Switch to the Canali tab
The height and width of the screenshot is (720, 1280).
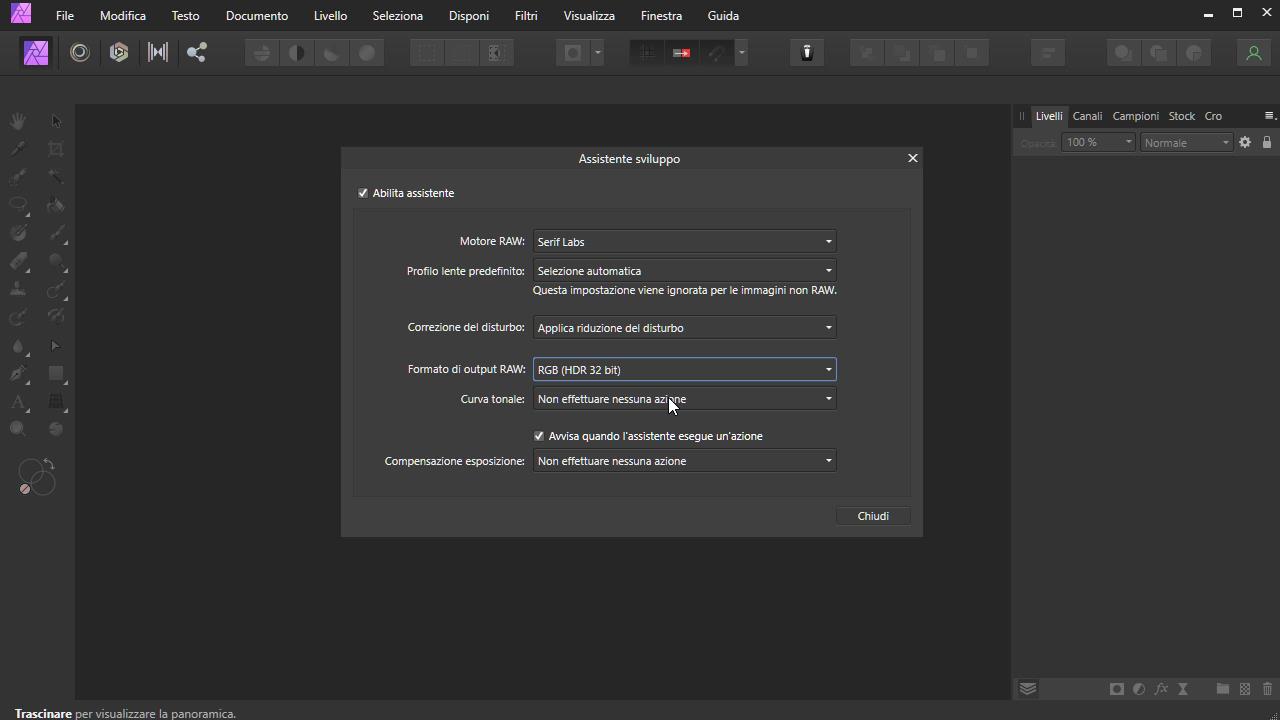pos(1087,116)
